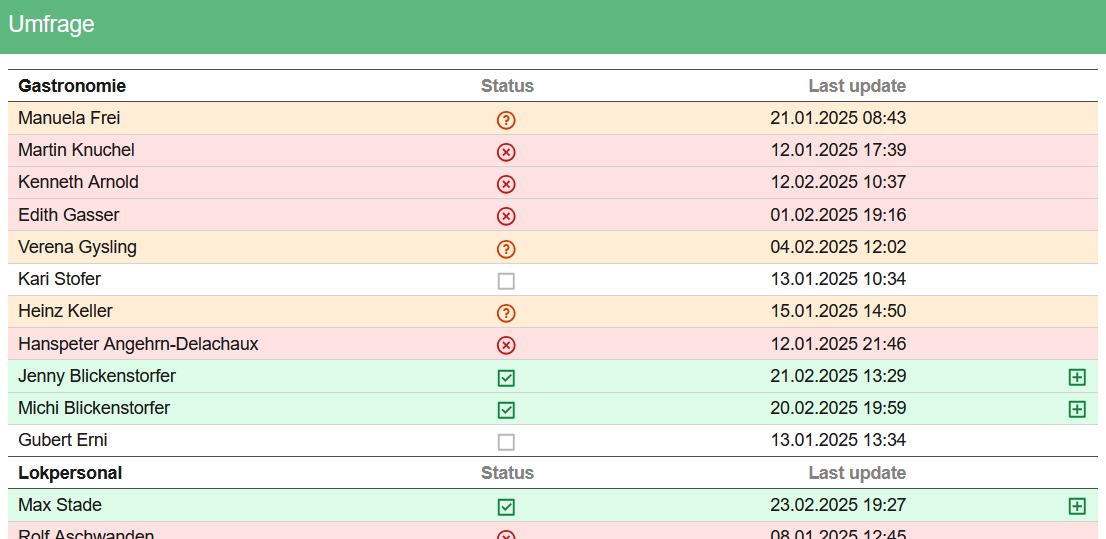Click Hanspeter Angehrn-Delachaux's declined status icon

click(x=506, y=345)
